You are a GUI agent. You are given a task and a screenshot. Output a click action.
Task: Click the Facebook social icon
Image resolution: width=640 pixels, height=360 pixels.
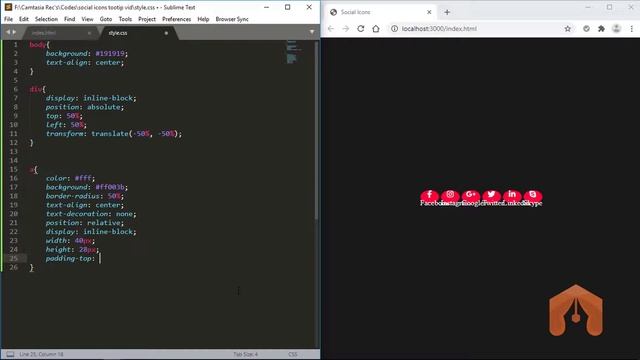coord(429,195)
